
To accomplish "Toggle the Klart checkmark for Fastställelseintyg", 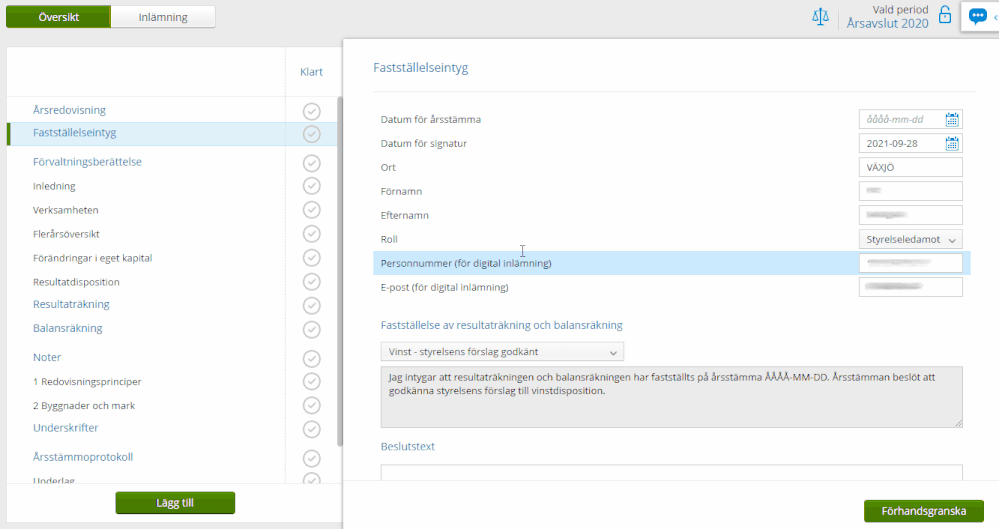I will (311, 134).
